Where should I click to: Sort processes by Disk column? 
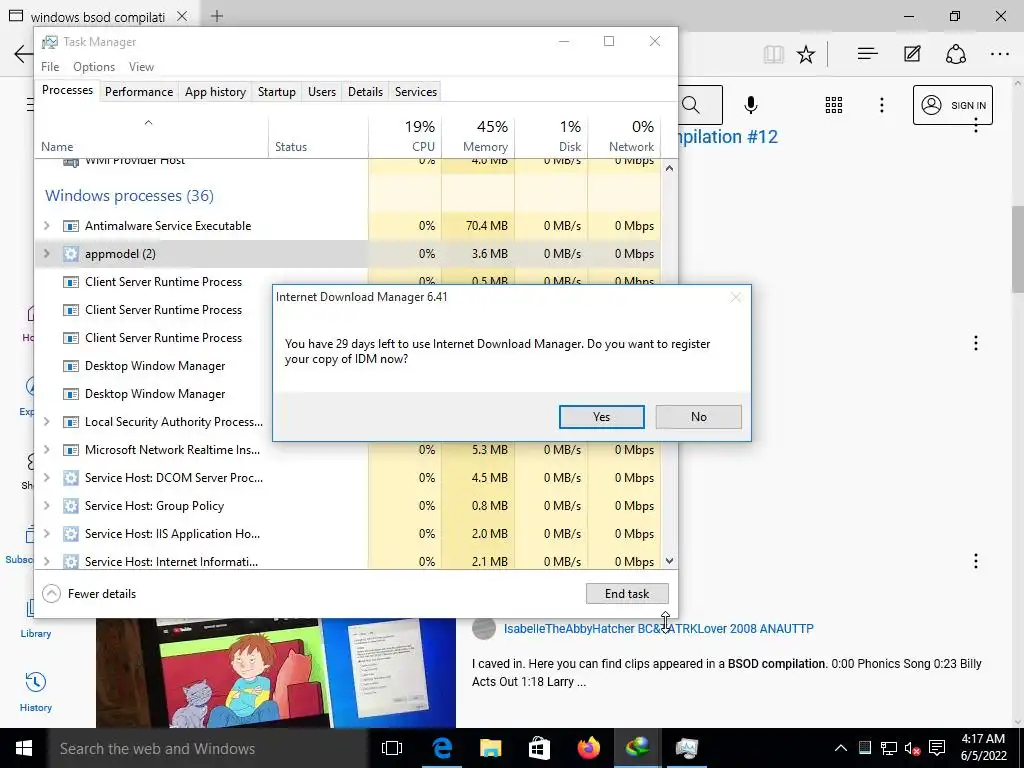pos(551,136)
